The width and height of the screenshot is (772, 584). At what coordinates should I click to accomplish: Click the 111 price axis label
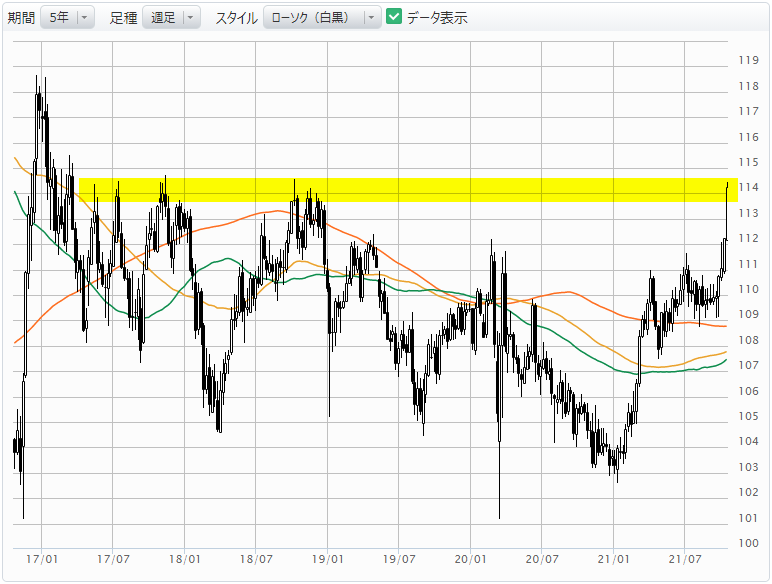tap(748, 264)
